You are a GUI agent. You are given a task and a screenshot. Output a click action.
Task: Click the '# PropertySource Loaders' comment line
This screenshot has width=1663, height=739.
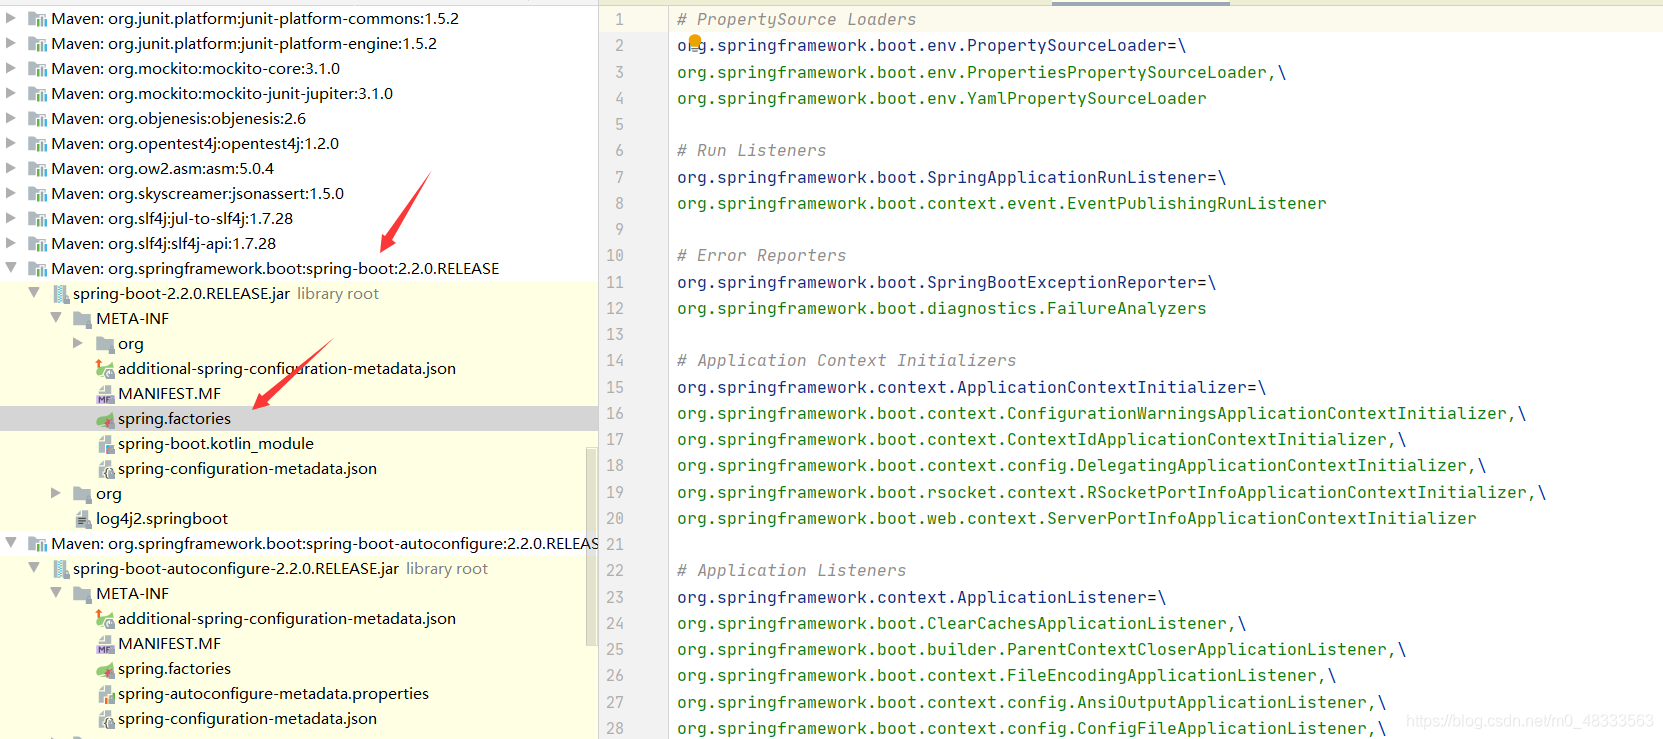click(x=796, y=19)
